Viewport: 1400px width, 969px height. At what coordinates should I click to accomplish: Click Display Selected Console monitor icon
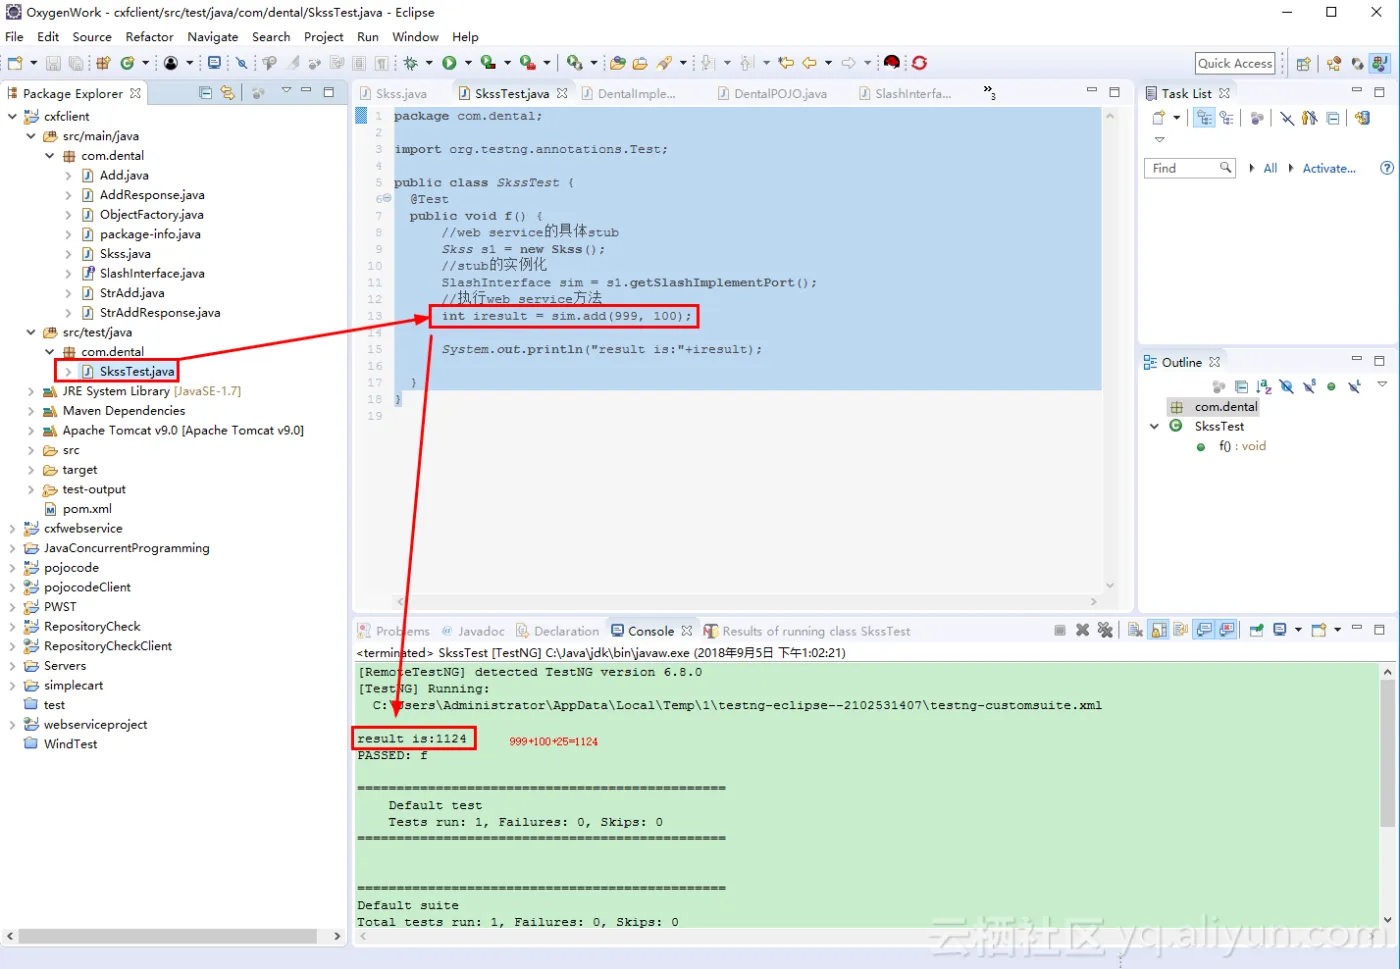click(x=1280, y=630)
